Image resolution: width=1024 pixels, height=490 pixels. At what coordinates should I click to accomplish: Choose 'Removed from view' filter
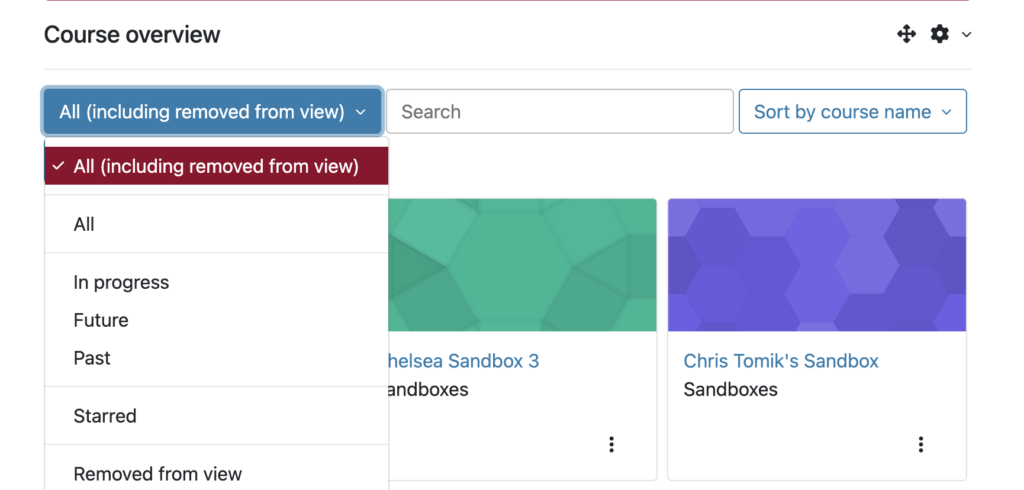point(157,474)
